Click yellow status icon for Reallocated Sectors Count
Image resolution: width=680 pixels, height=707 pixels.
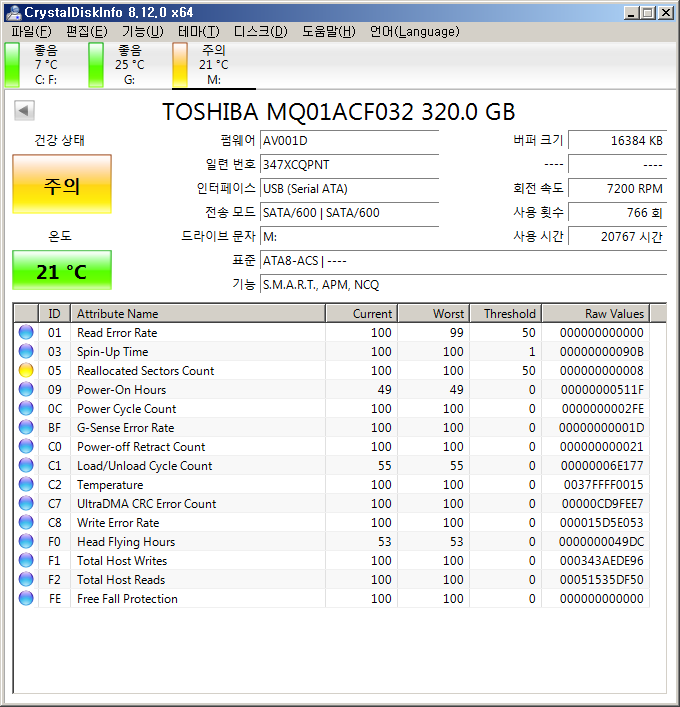point(26,371)
